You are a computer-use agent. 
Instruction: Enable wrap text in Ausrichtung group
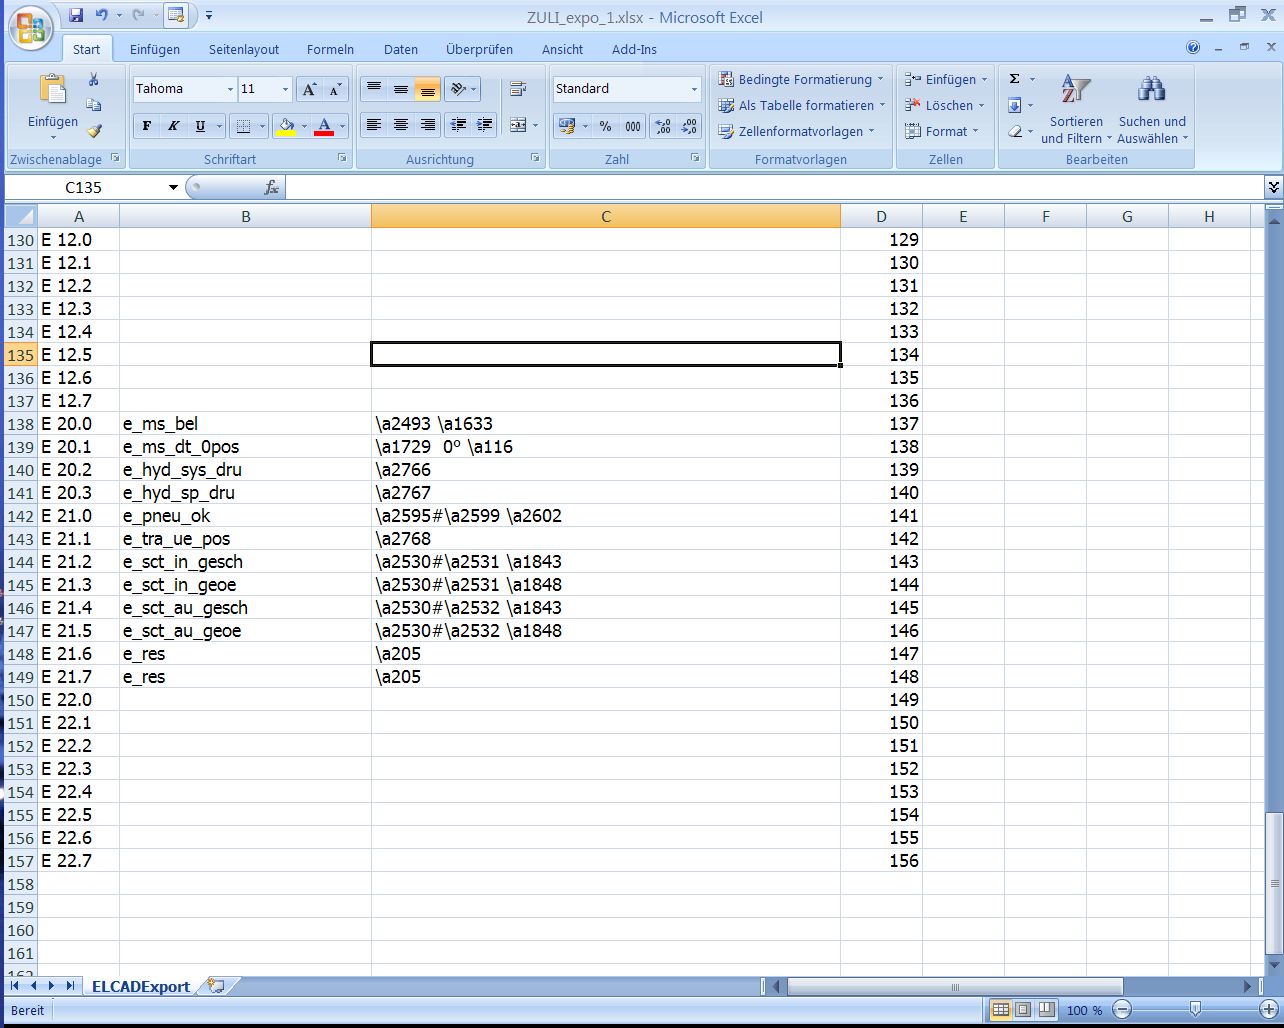[x=518, y=89]
